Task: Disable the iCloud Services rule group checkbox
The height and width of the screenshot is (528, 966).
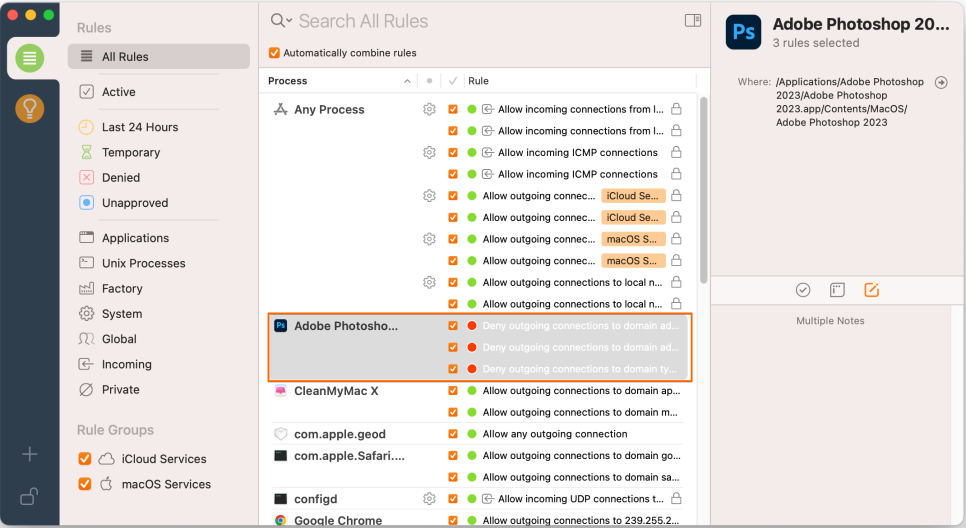Action: [x=85, y=459]
